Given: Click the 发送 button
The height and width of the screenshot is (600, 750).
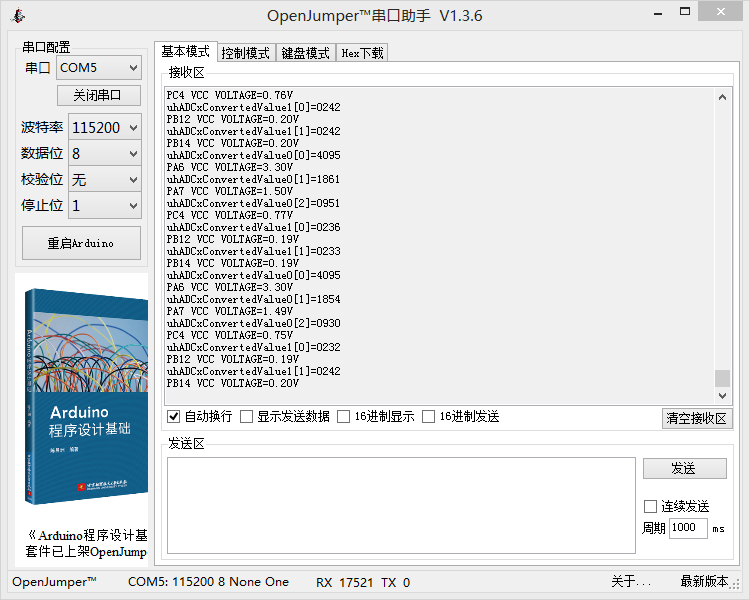Looking at the screenshot, I should click(x=684, y=468).
